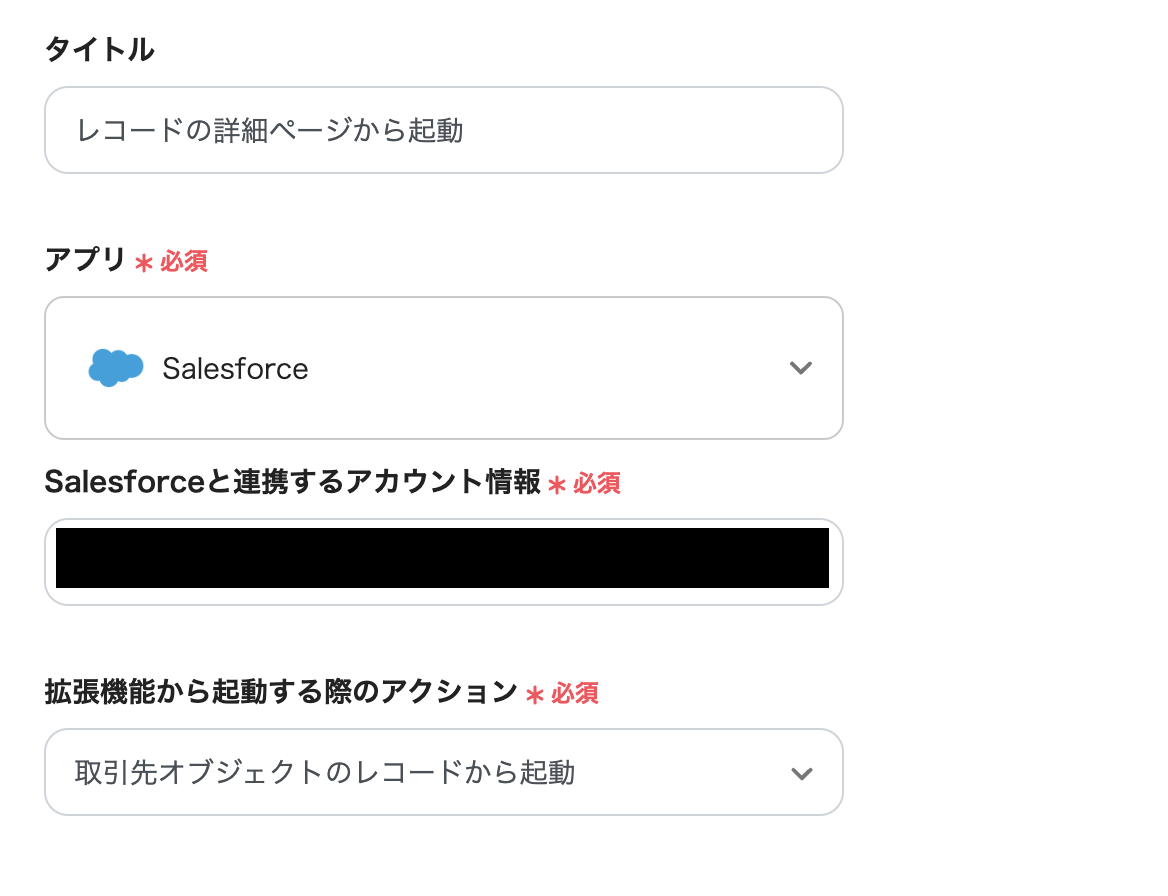Click the 拡張機能から起動する際のアクション label

280,692
